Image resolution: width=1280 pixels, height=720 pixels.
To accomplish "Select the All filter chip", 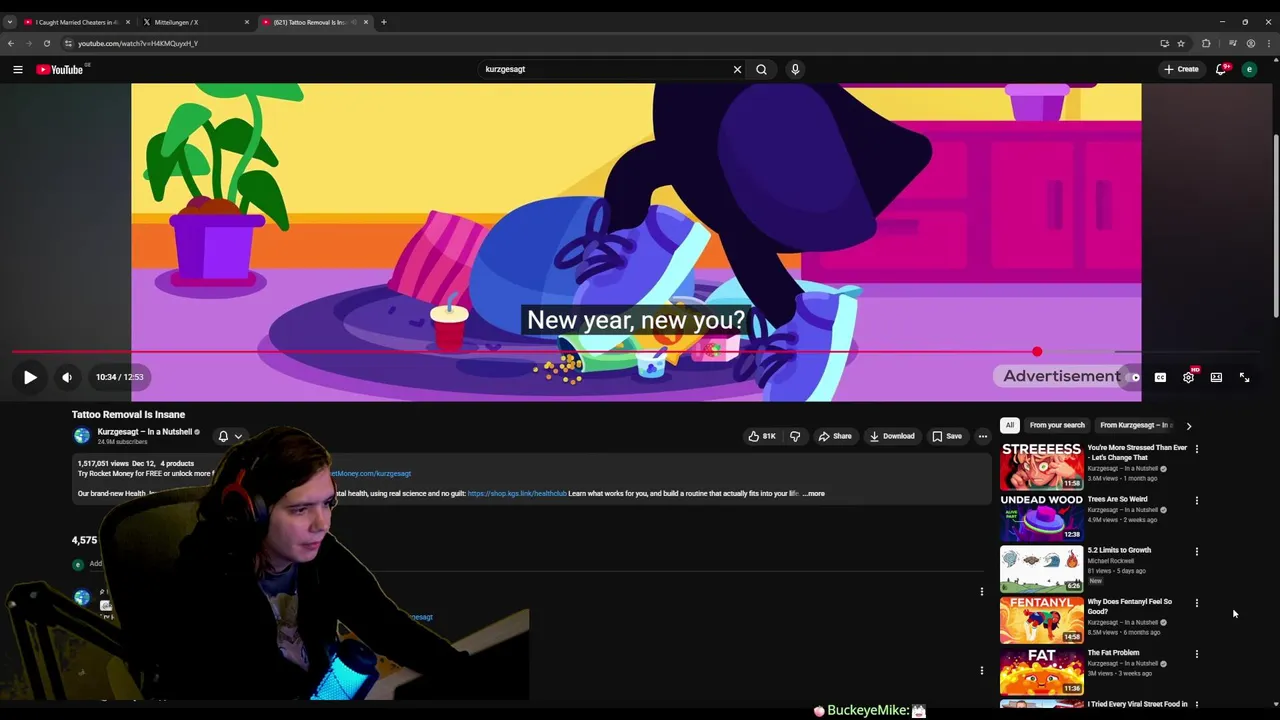I will [1010, 425].
